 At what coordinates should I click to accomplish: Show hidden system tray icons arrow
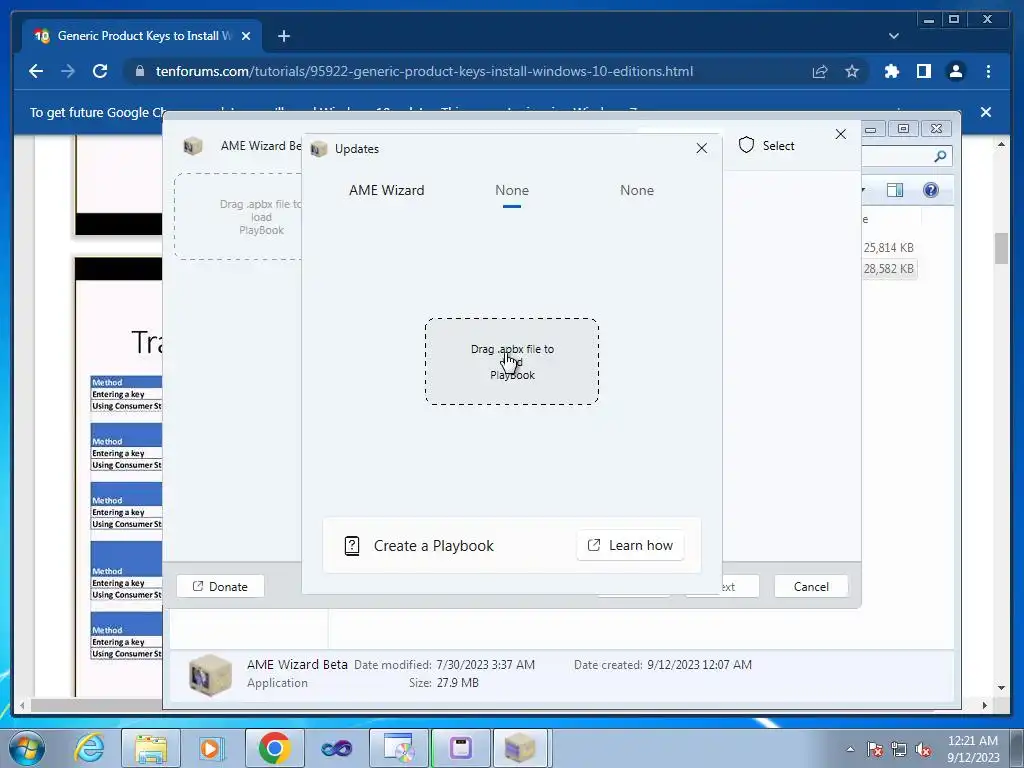850,749
